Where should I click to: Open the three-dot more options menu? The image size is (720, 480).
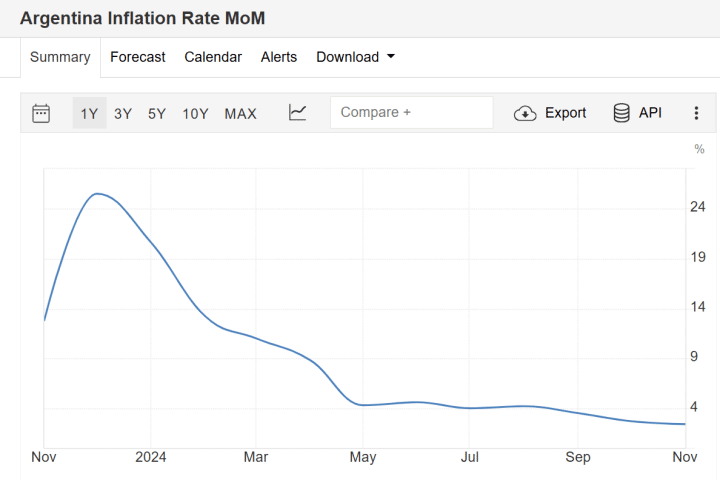(x=696, y=113)
